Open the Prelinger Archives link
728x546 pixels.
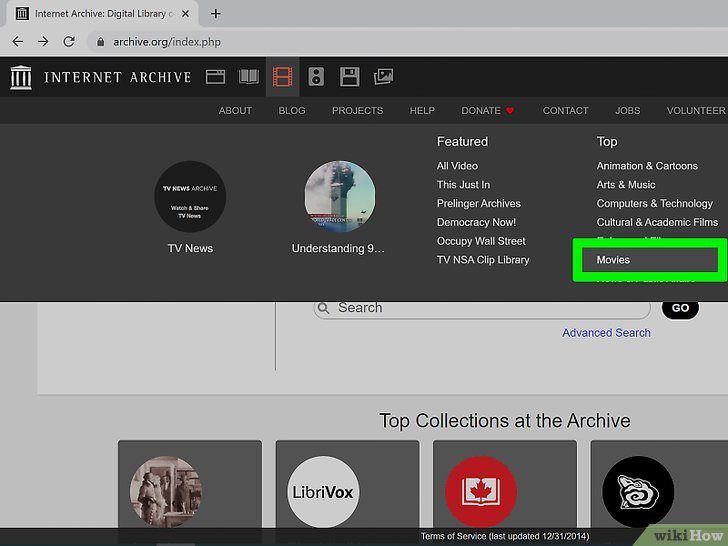pos(479,203)
